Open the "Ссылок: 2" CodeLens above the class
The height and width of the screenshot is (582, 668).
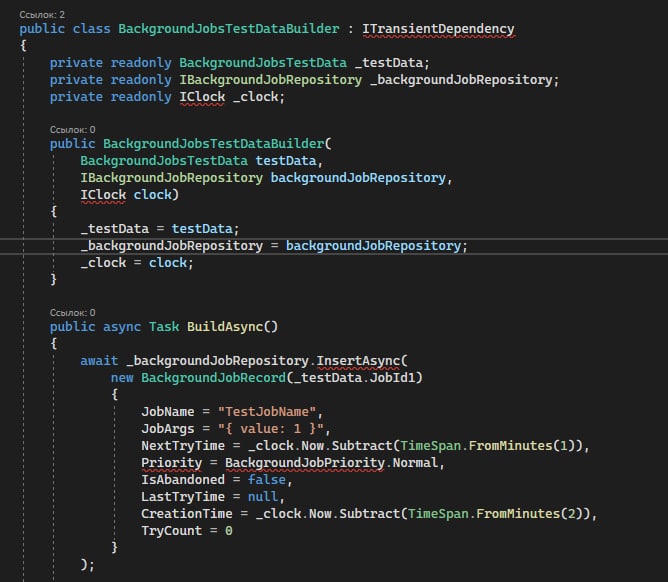pyautogui.click(x=42, y=15)
